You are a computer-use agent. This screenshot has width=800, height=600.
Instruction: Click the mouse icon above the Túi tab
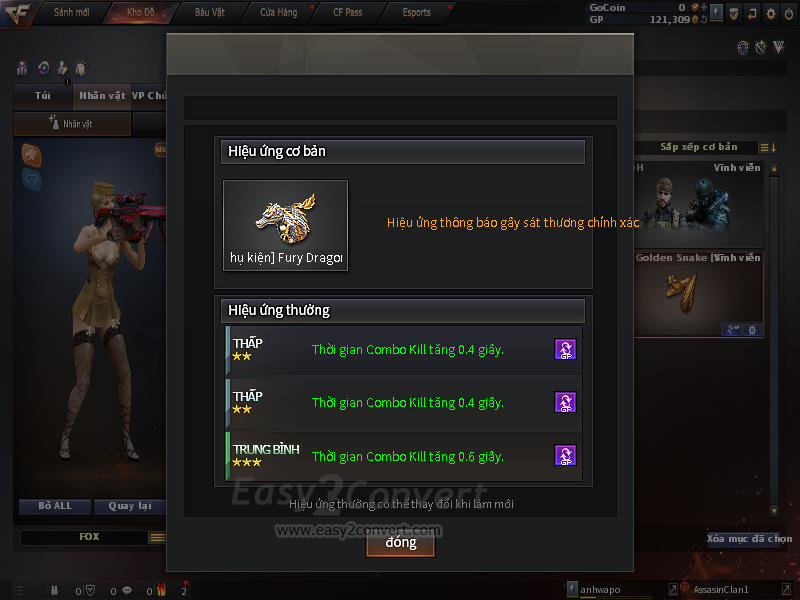pyautogui.click(x=81, y=68)
